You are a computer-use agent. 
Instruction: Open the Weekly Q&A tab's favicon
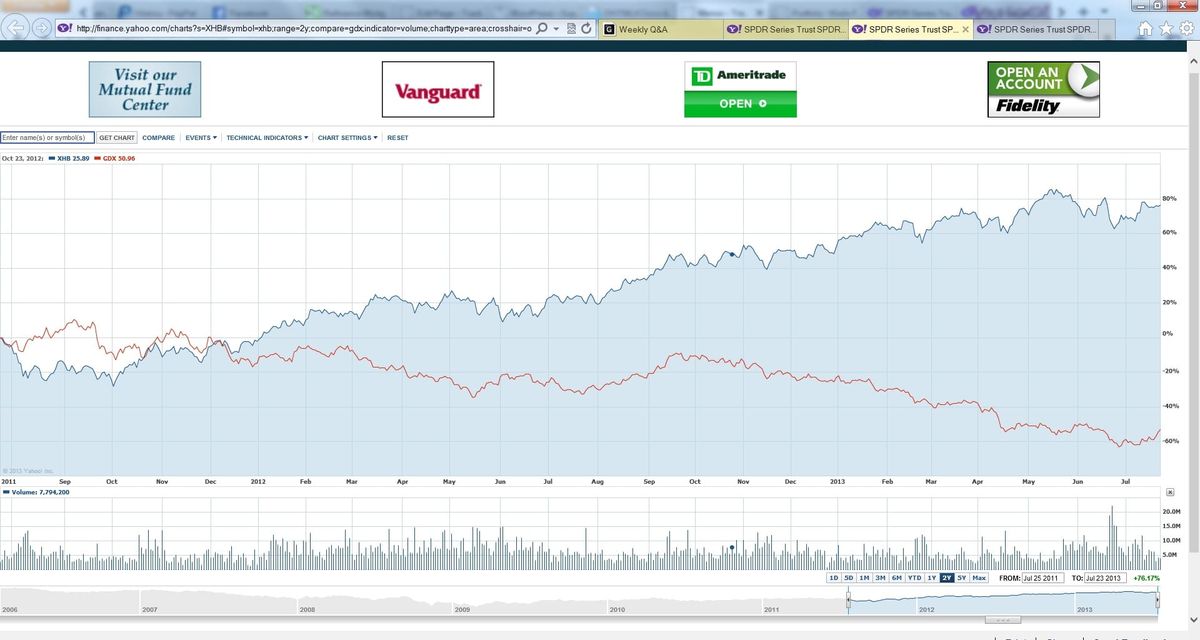(609, 29)
